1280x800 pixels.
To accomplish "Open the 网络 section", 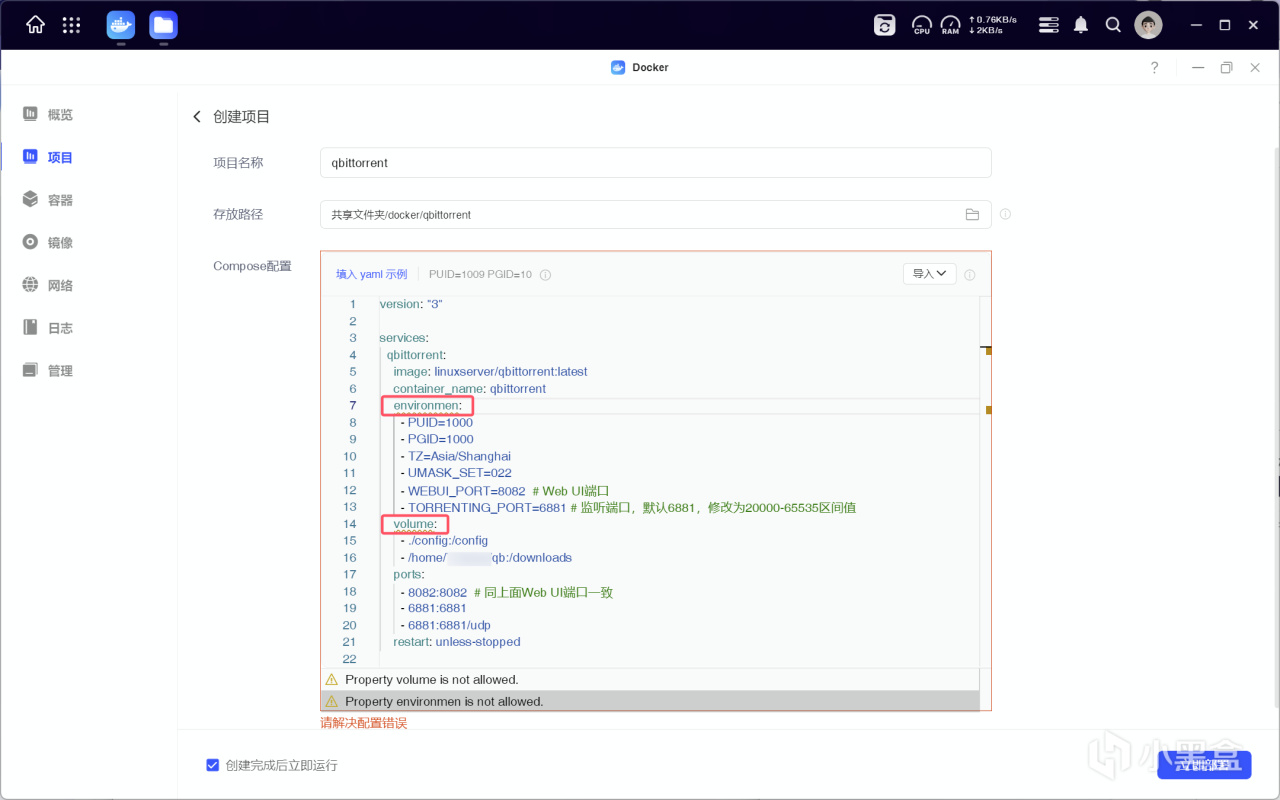I will click(48, 285).
